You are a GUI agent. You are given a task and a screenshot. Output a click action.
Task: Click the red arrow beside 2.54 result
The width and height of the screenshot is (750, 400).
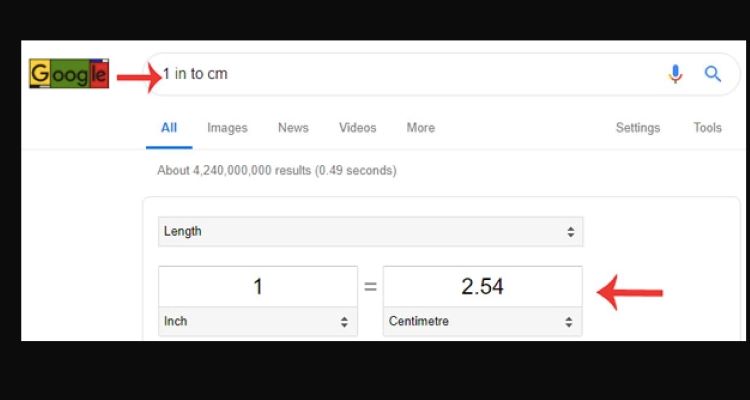tap(630, 292)
